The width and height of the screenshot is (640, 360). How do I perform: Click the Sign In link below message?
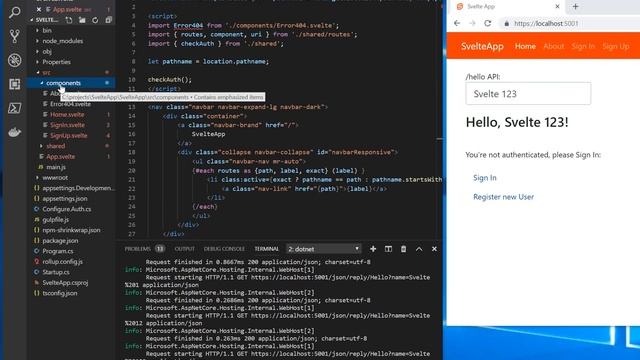[484, 178]
